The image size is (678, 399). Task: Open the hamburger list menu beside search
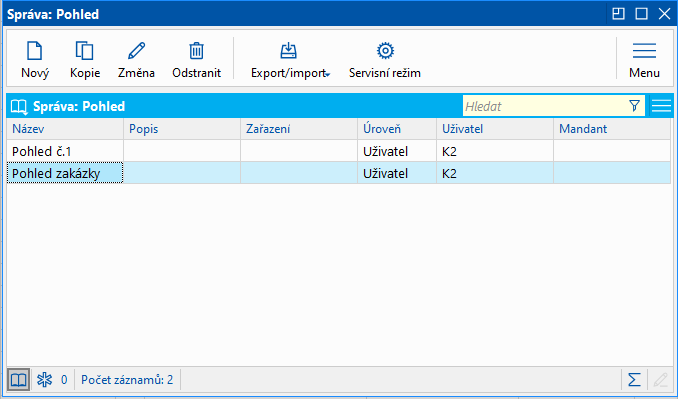tap(661, 106)
